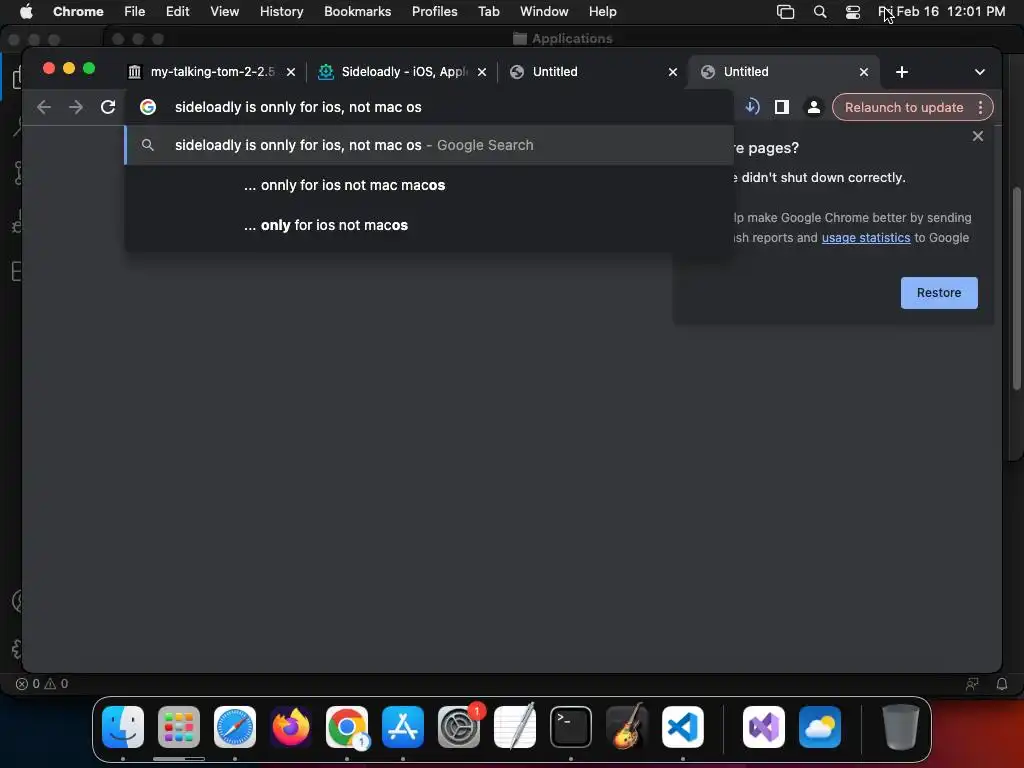Open the Trash in the dock
The width and height of the screenshot is (1024, 768).
click(x=901, y=727)
